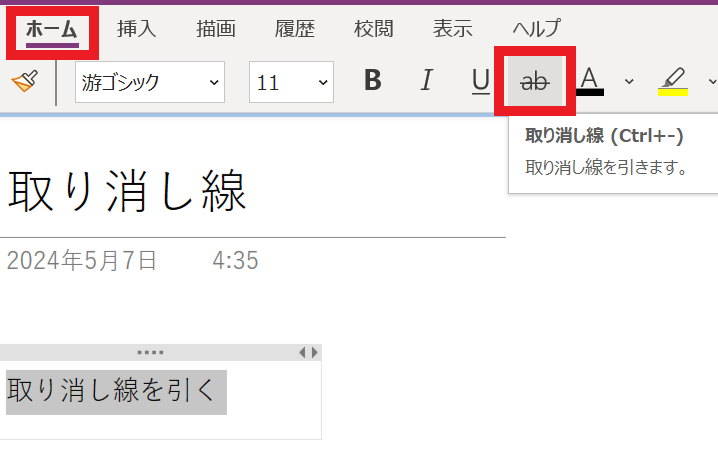718x463 pixels.
Task: Toggle underline formatting
Action: [x=481, y=81]
